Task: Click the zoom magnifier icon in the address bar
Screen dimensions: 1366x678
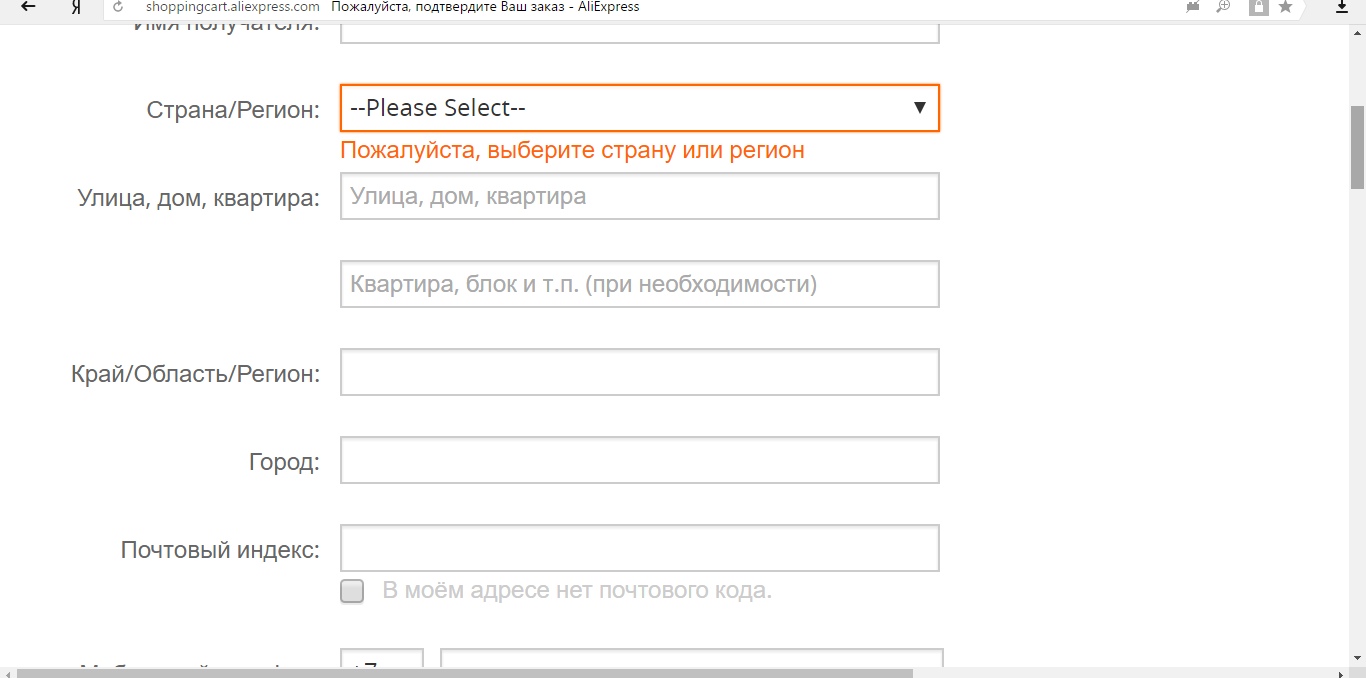Action: (1222, 7)
